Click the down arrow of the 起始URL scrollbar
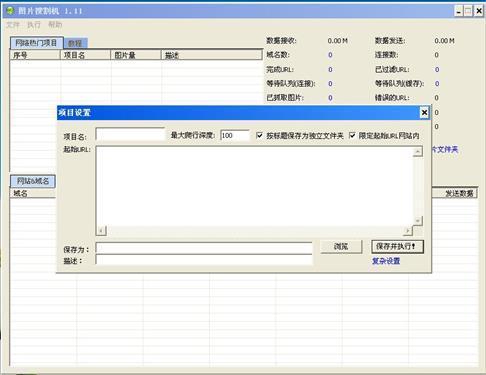Screen dimensions: 486x375 click(418, 221)
